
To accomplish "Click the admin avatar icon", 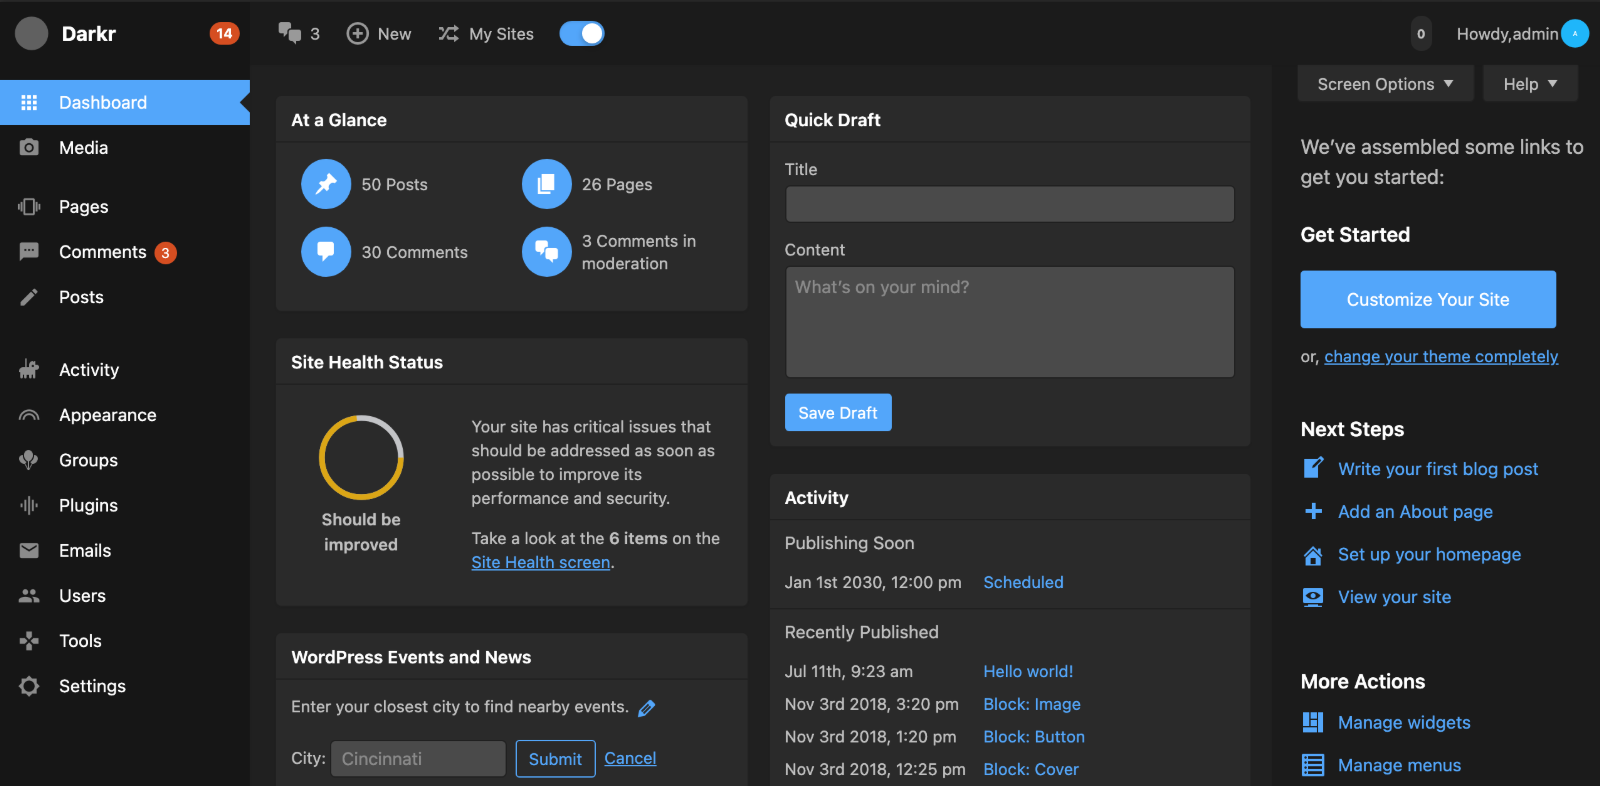I will (1575, 34).
